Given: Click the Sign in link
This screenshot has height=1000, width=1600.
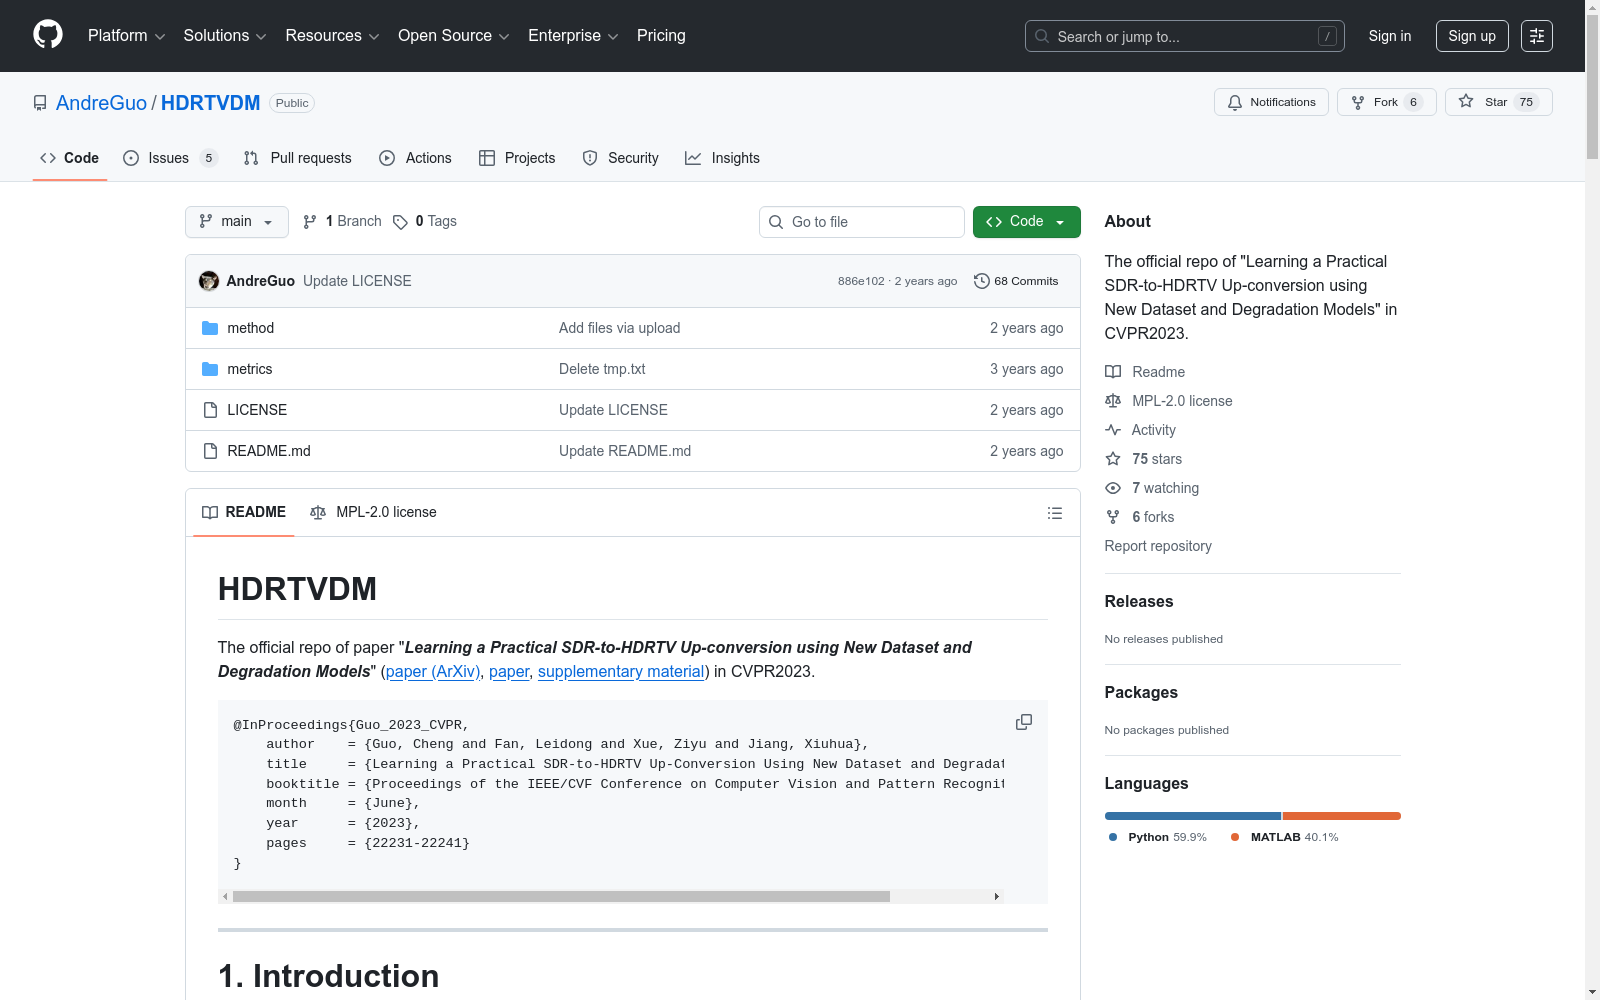Looking at the screenshot, I should [1390, 36].
